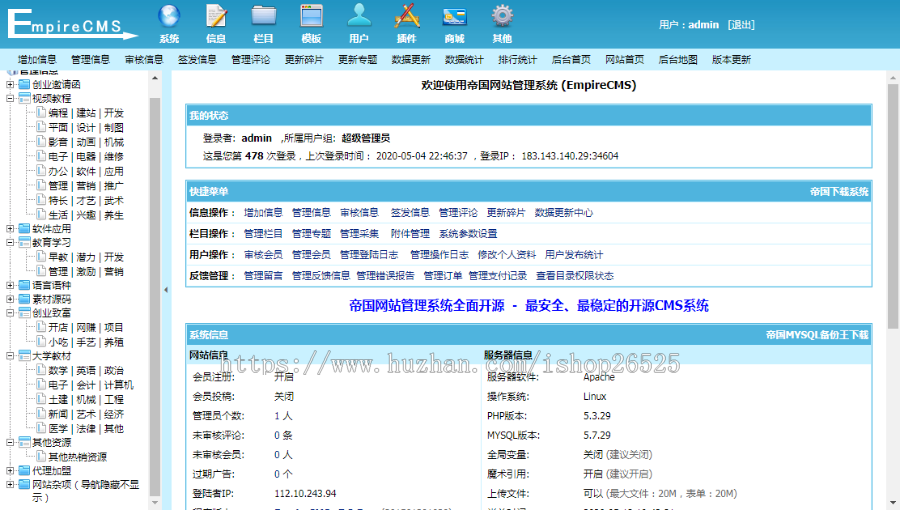
Task: Click the 插件 plugin icon
Action: [406, 17]
